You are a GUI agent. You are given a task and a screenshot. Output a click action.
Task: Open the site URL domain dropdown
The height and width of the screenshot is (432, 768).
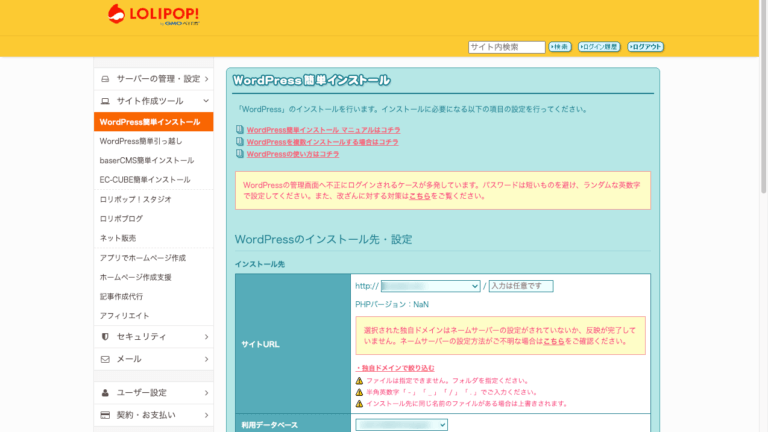431,286
